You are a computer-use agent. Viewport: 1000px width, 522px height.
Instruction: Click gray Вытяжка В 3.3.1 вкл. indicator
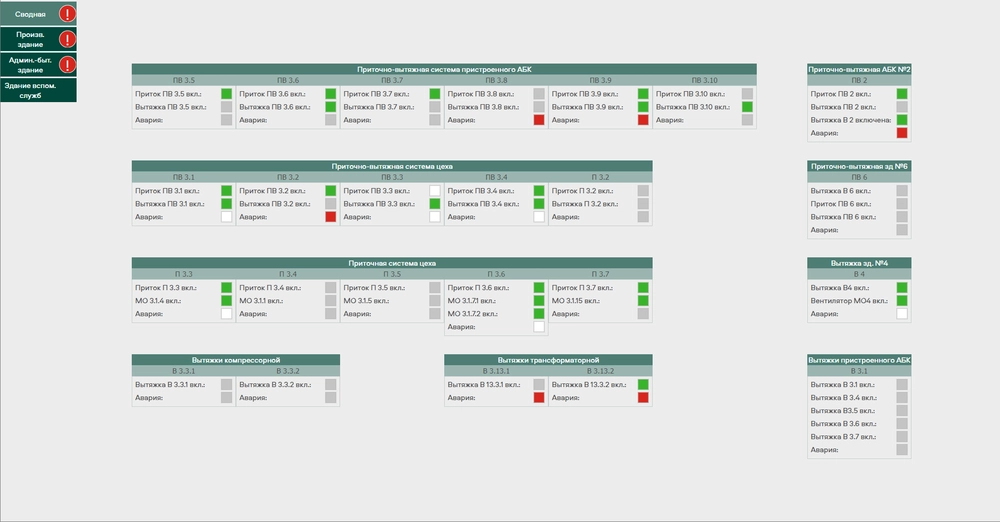(227, 384)
